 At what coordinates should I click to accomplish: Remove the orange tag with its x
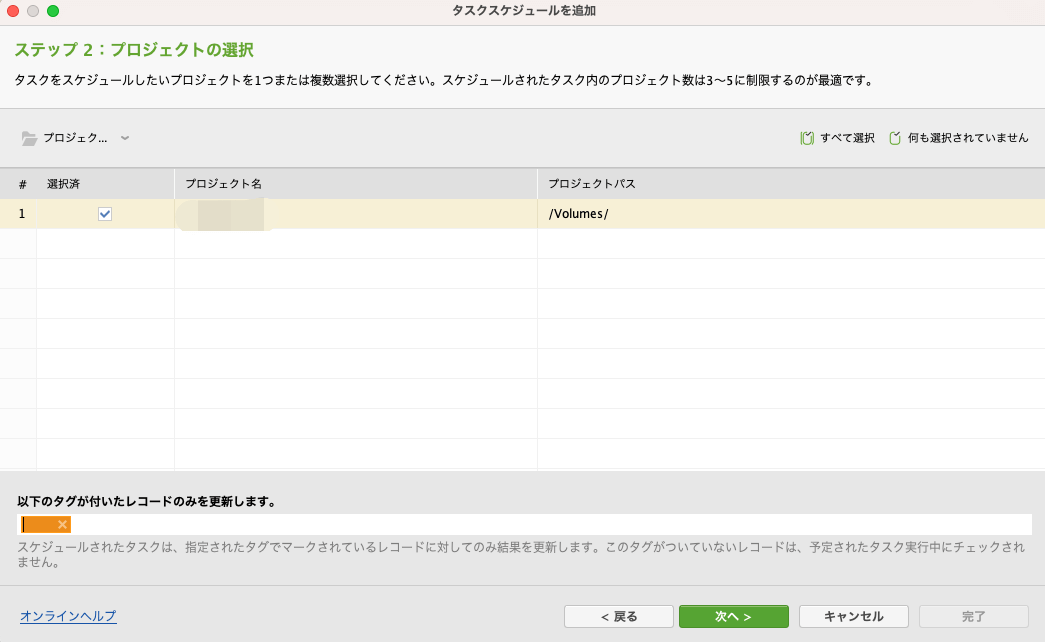[62, 525]
